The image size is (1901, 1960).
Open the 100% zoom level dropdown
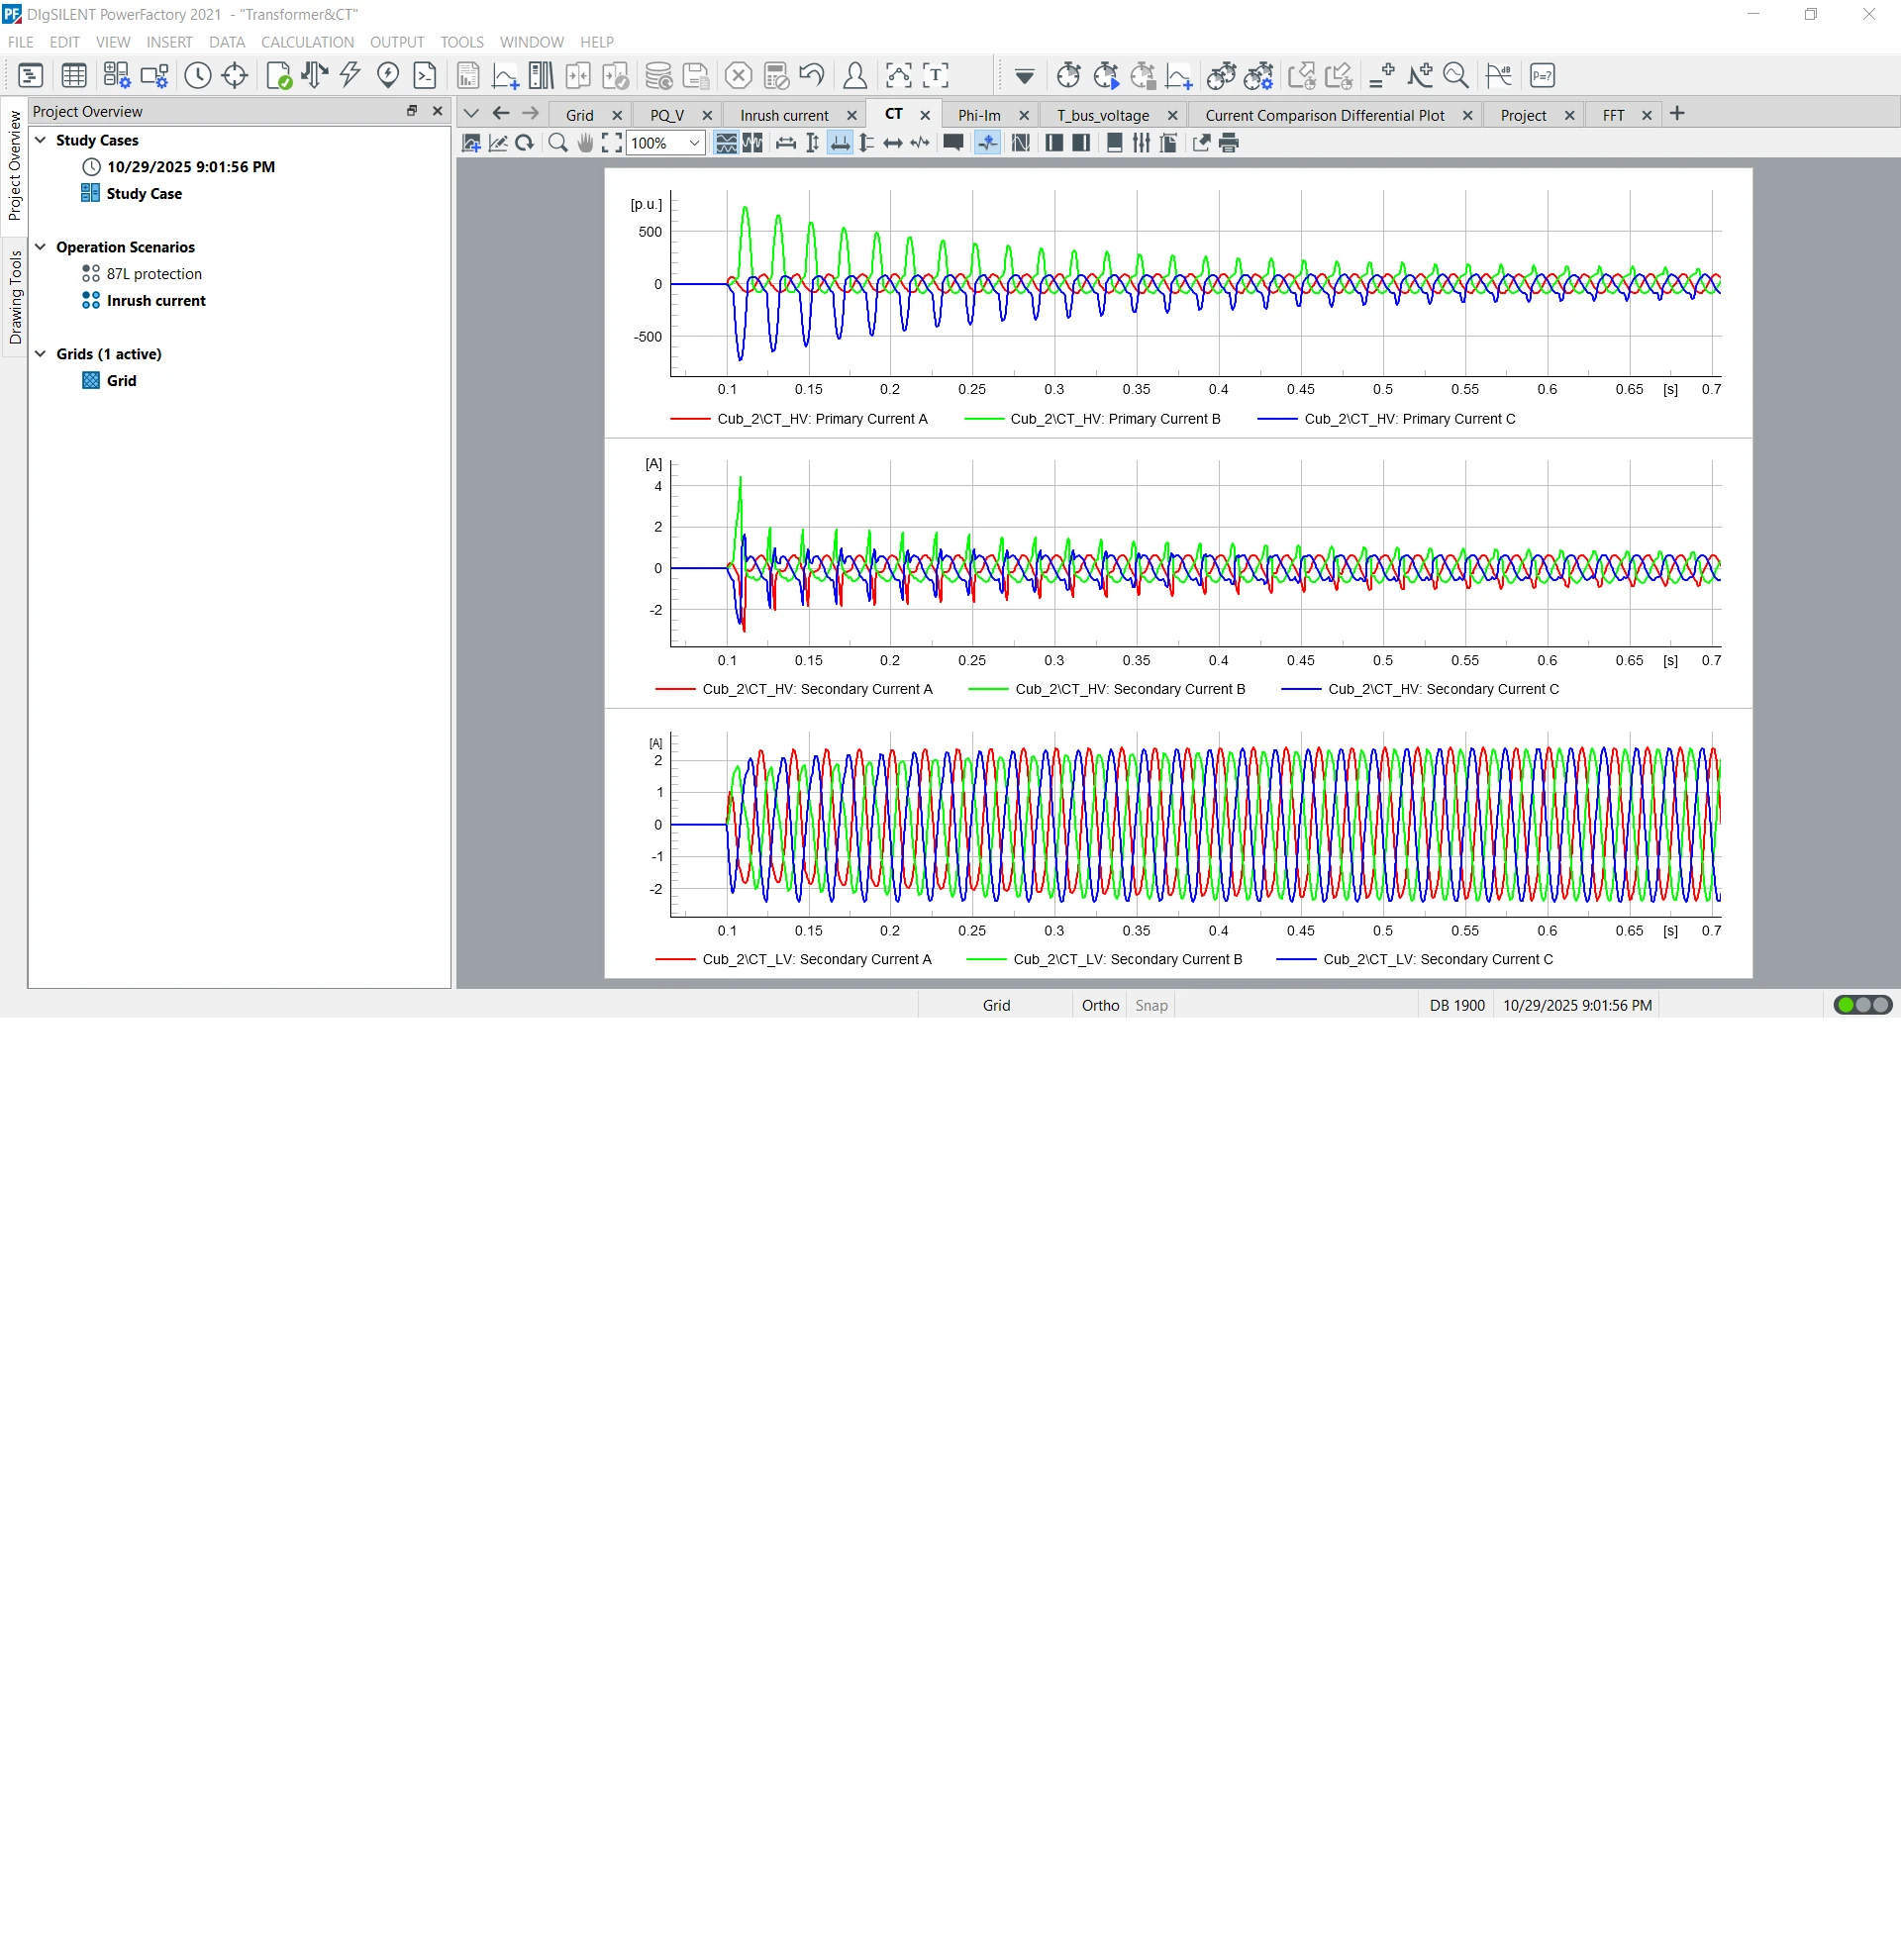click(694, 143)
